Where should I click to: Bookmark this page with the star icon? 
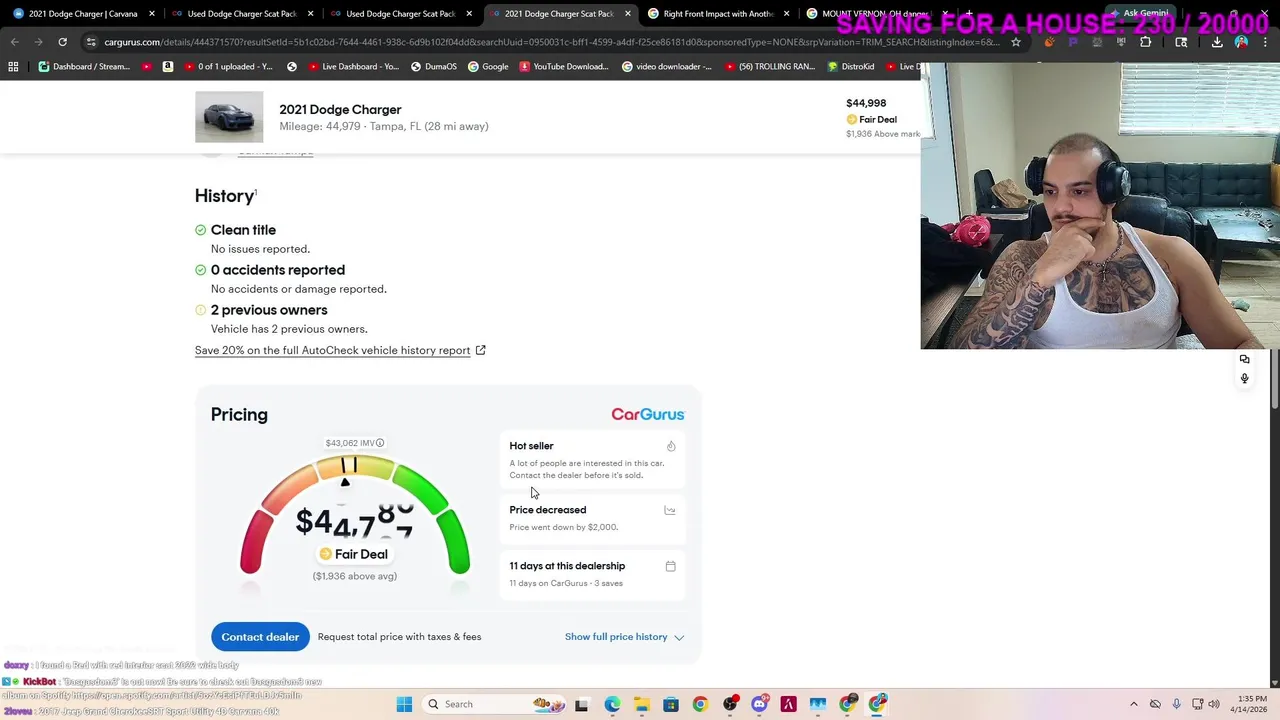pos(1016,42)
